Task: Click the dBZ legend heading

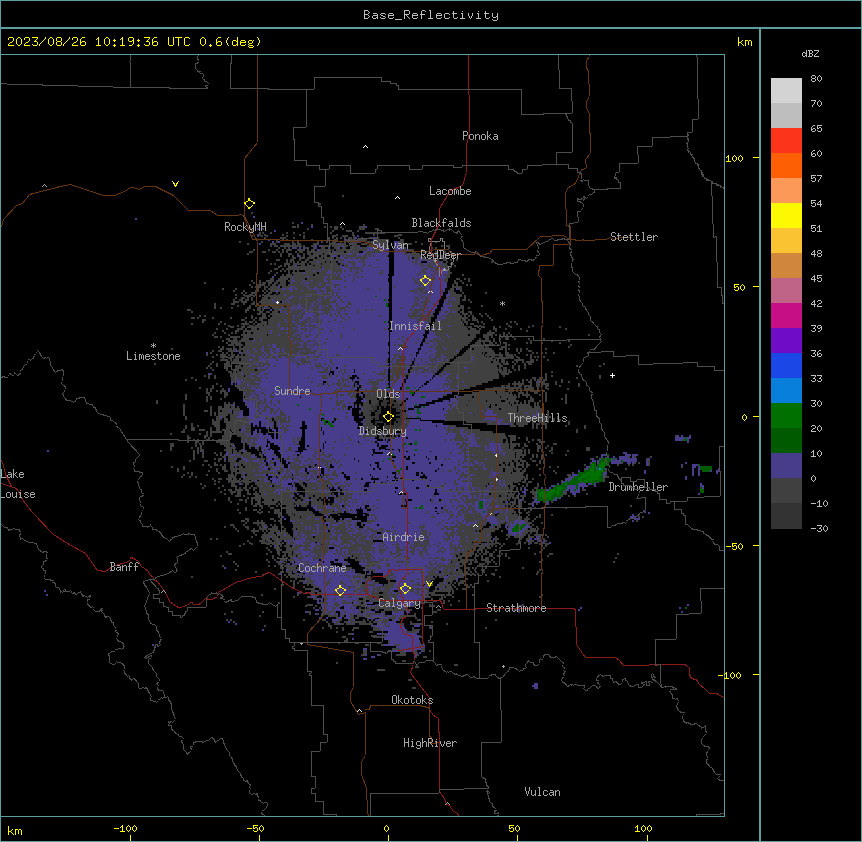Action: click(810, 54)
